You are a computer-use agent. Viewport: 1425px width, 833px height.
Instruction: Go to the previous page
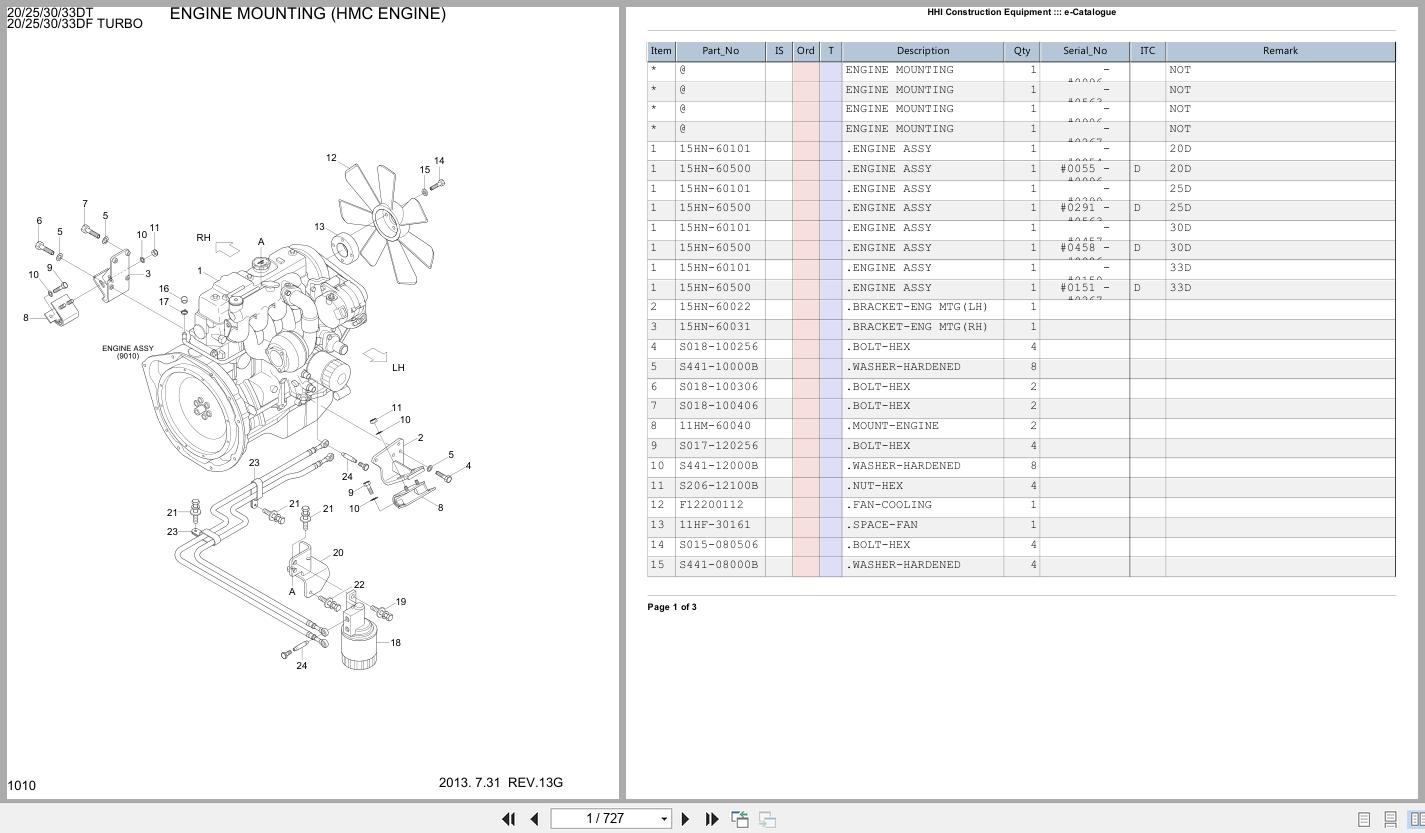(534, 819)
